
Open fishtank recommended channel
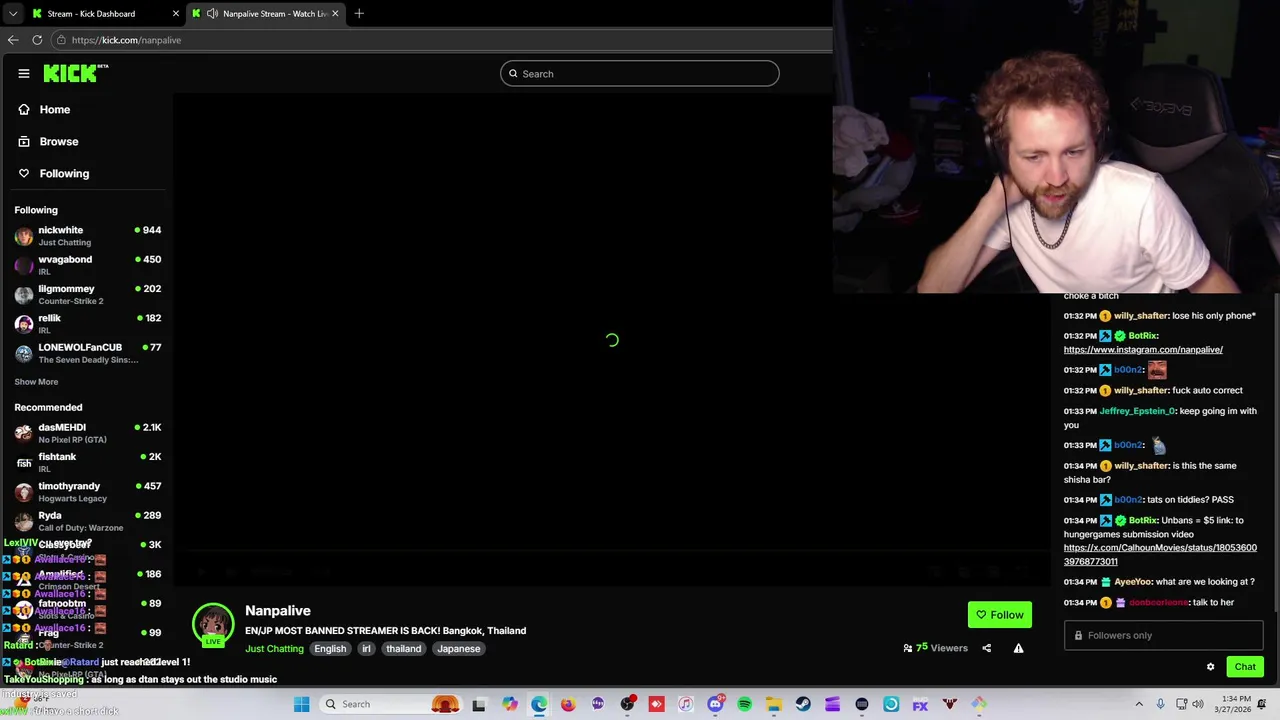pyautogui.click(x=88, y=462)
